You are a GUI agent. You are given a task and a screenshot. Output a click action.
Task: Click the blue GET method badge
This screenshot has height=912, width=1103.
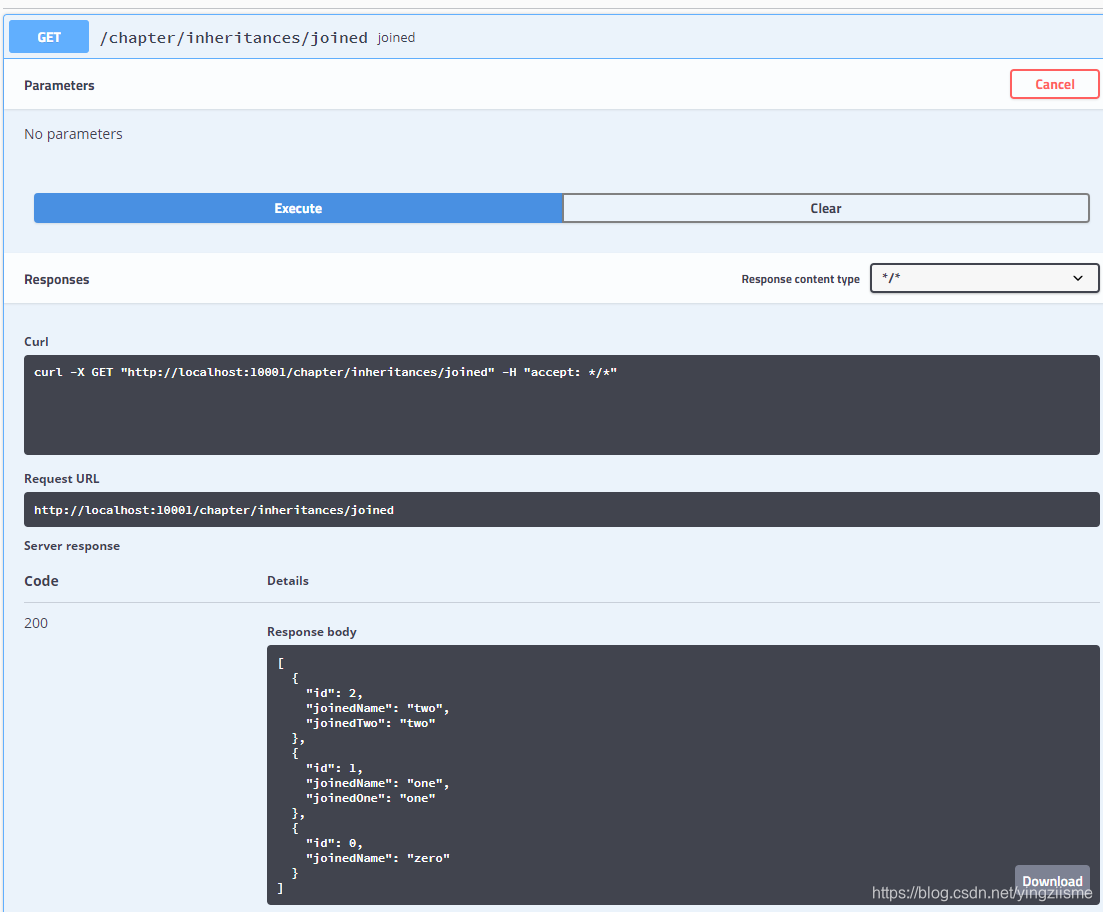49,37
